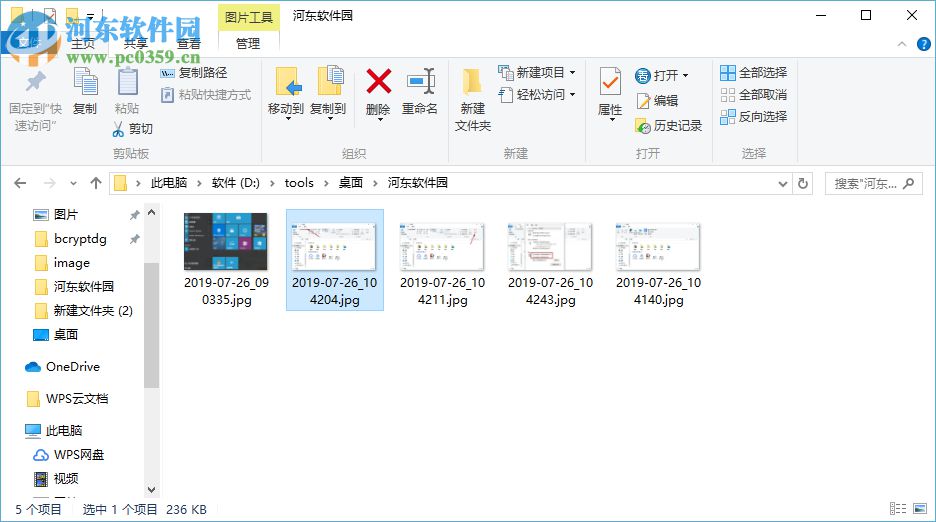Select all items

753,73
